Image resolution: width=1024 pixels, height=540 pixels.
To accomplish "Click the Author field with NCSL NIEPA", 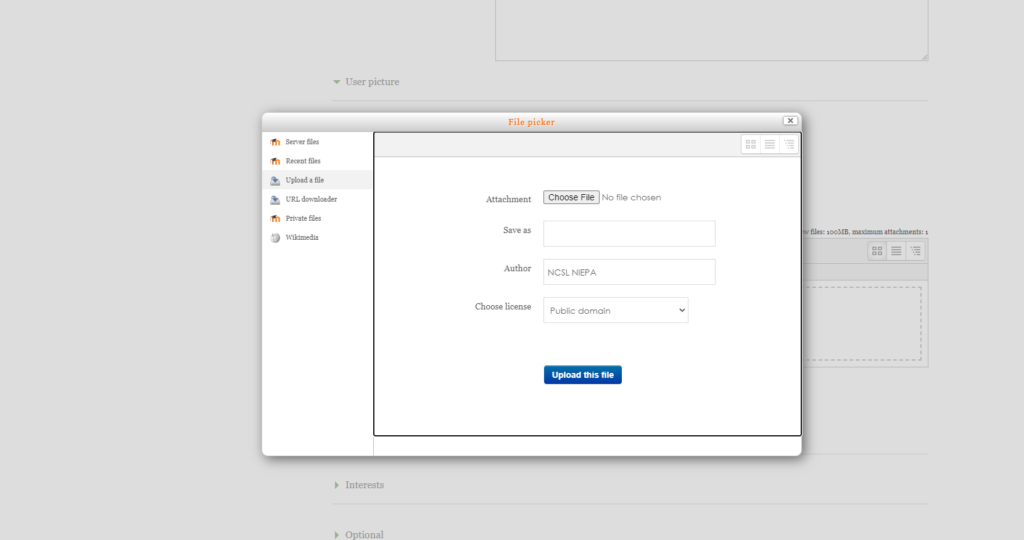I will point(629,272).
